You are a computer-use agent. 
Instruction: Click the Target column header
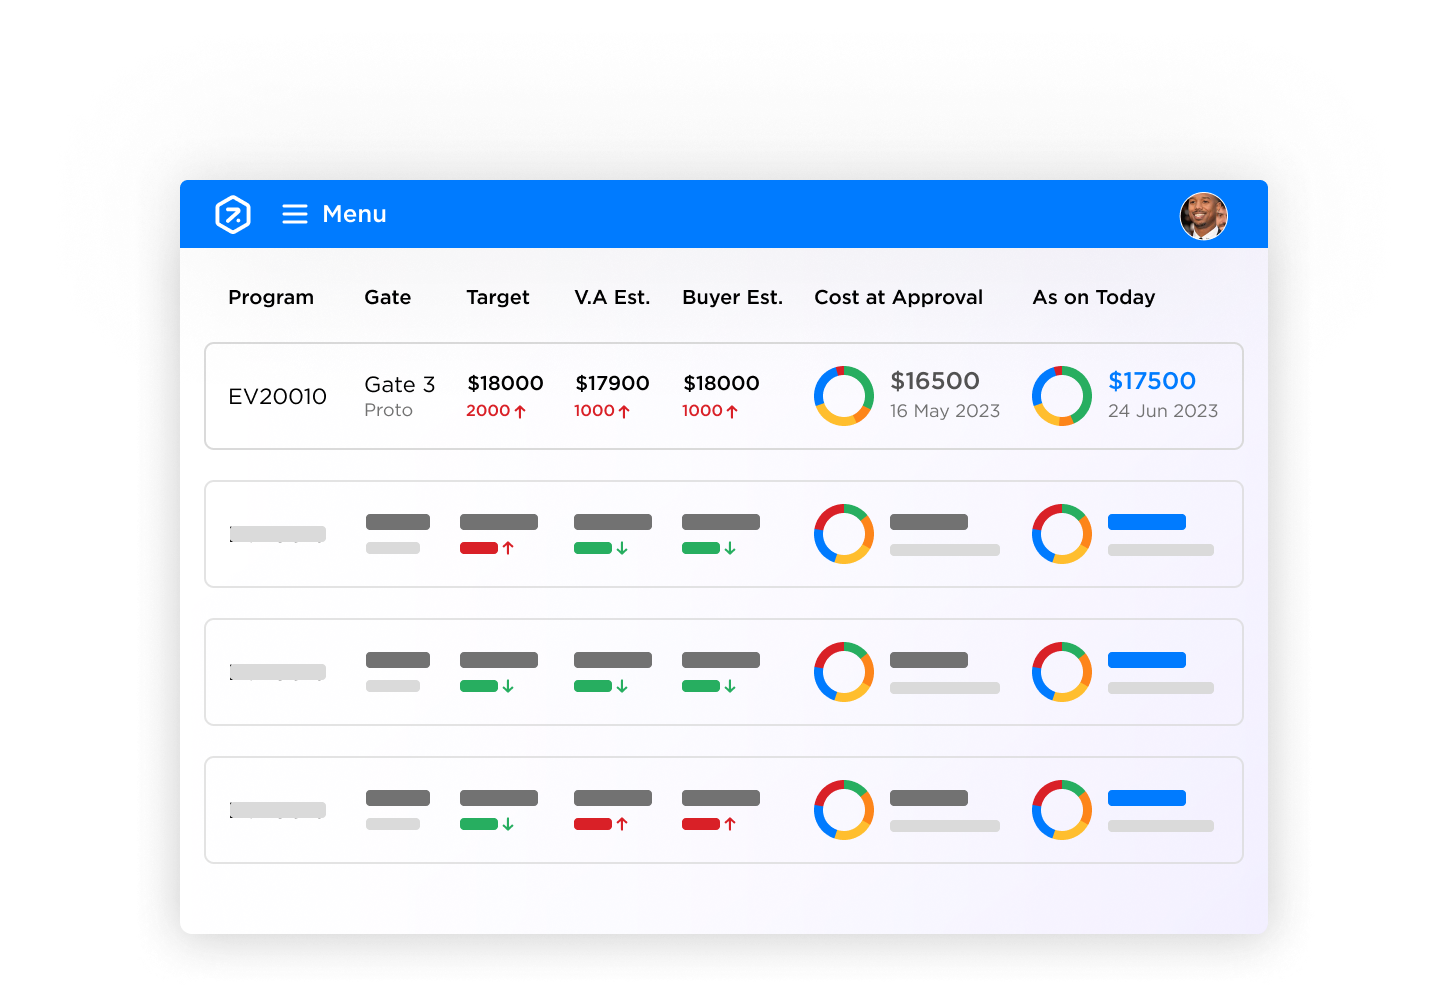point(498,297)
